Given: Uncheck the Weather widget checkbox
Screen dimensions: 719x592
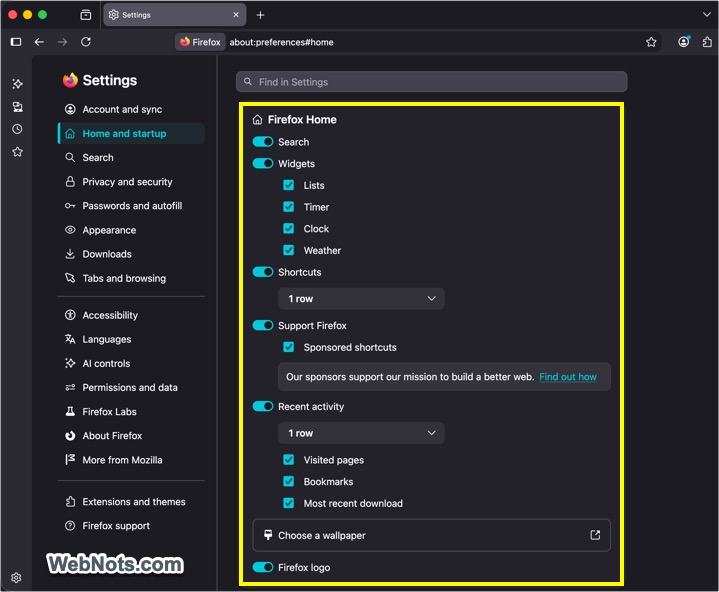Looking at the screenshot, I should point(288,250).
